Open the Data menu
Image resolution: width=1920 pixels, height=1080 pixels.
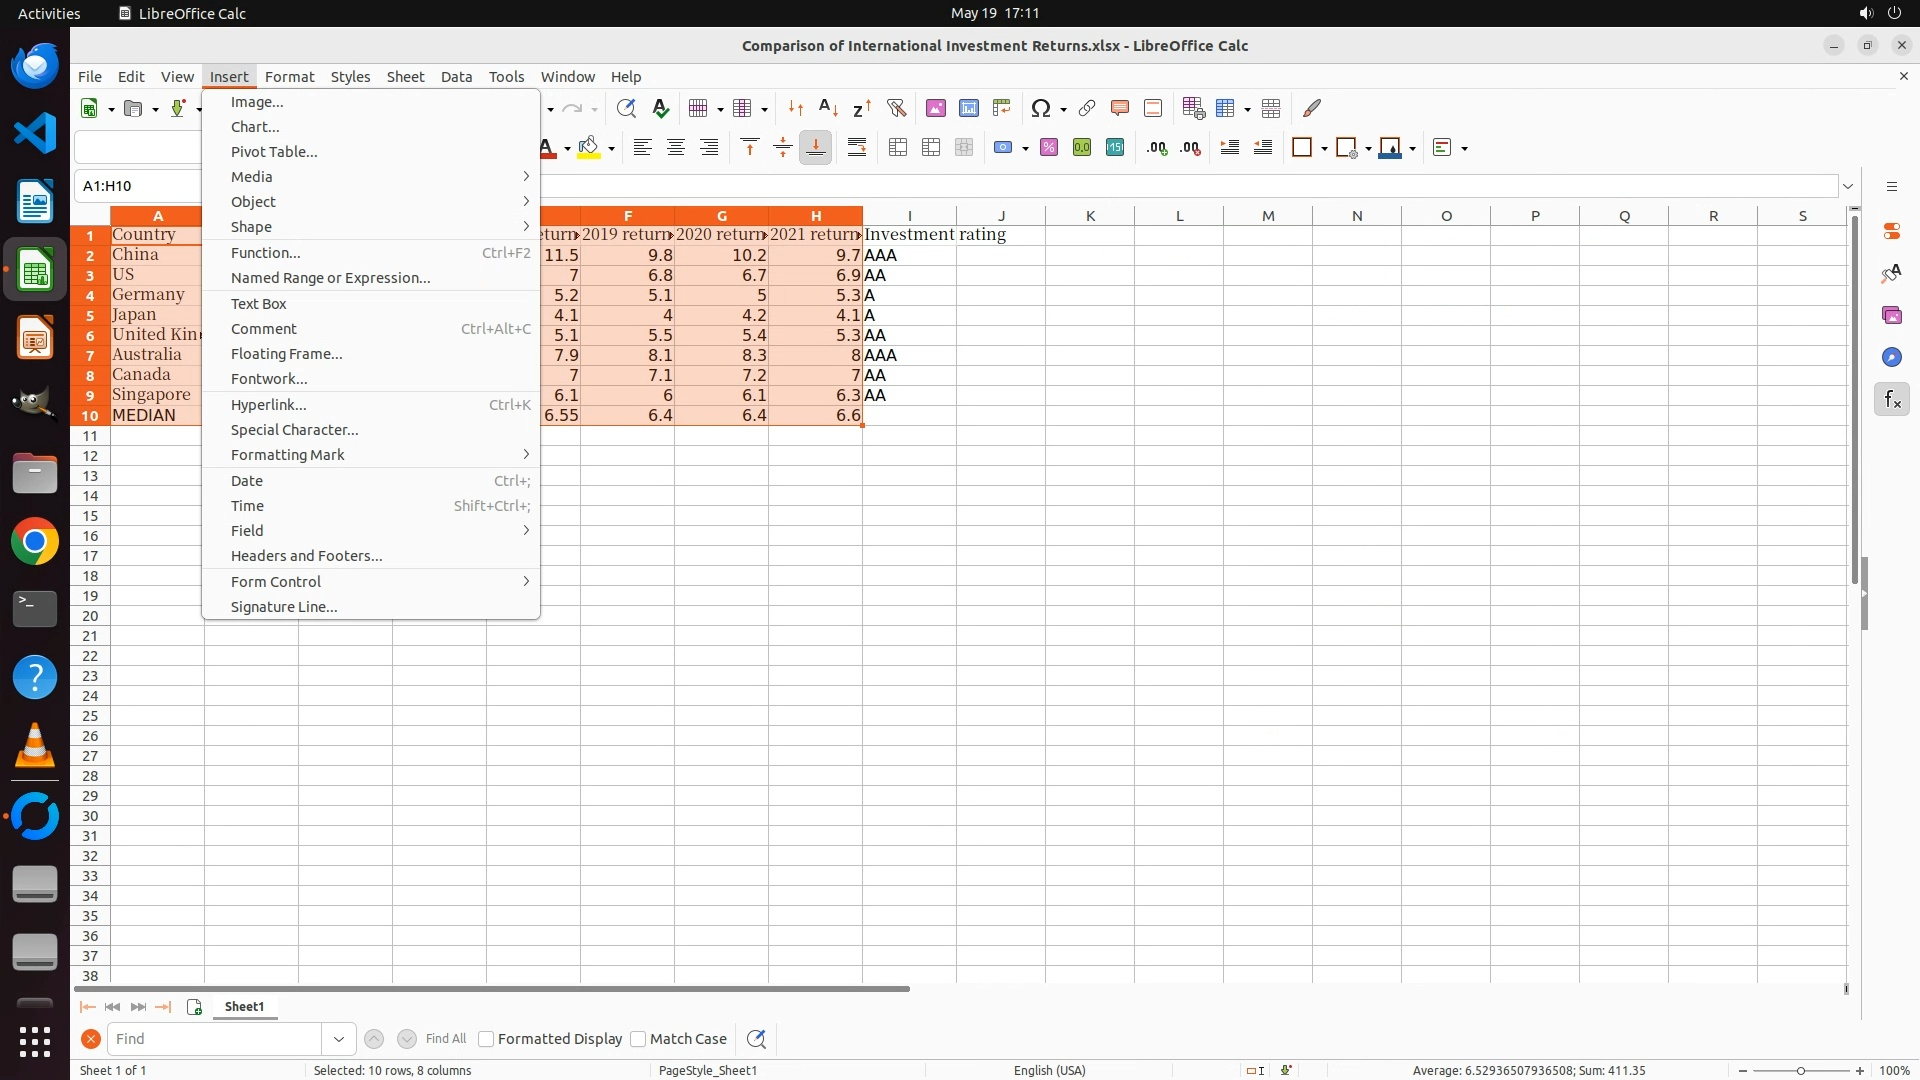click(x=456, y=77)
